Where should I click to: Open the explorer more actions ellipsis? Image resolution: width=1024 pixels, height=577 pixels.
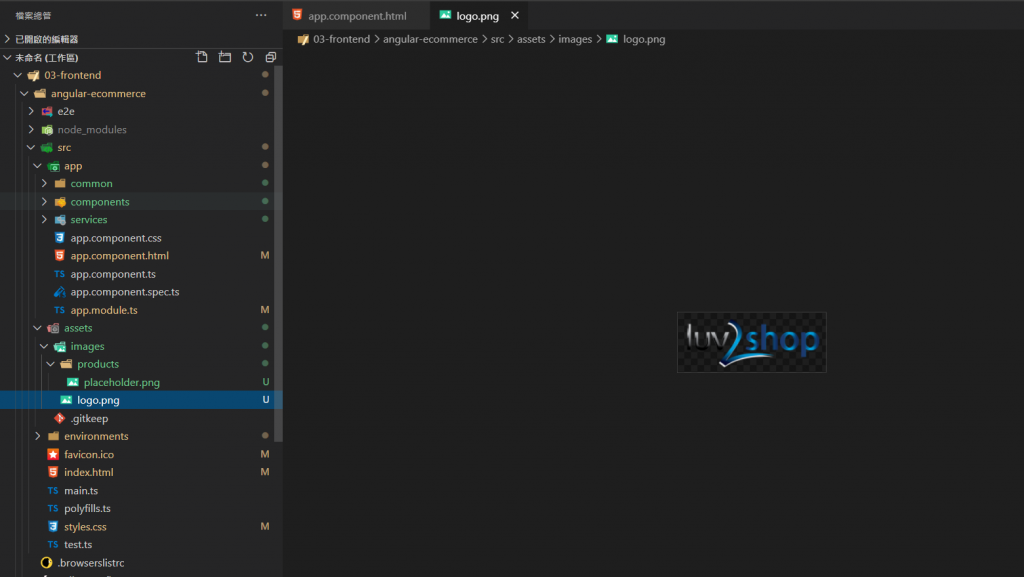click(x=261, y=15)
